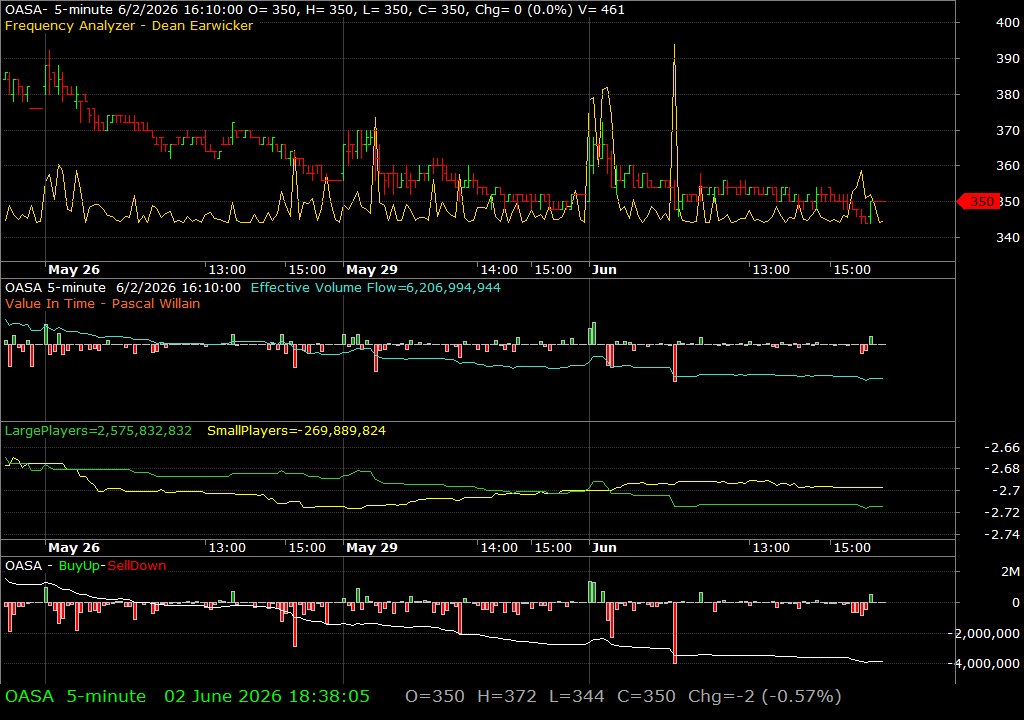1024x720 pixels.
Task: Click the Jun date on the price chart time axis
Action: click(604, 269)
